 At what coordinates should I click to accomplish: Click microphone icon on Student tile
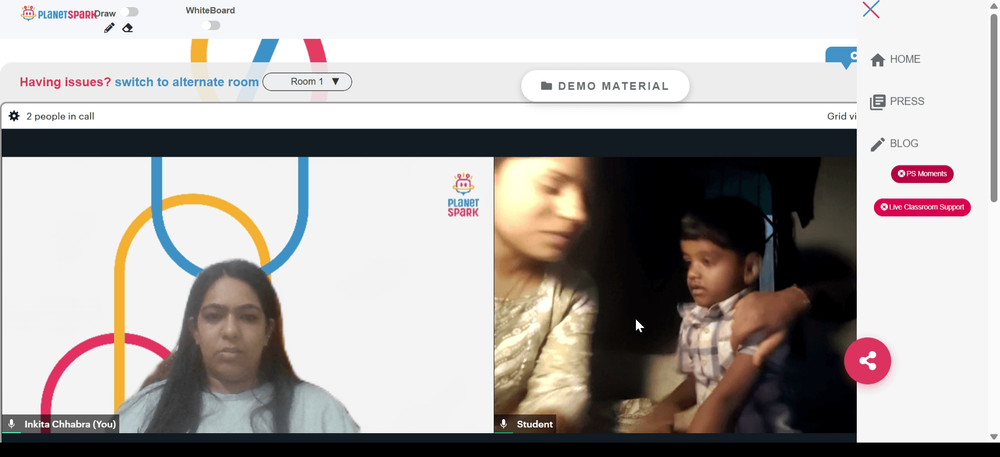504,424
